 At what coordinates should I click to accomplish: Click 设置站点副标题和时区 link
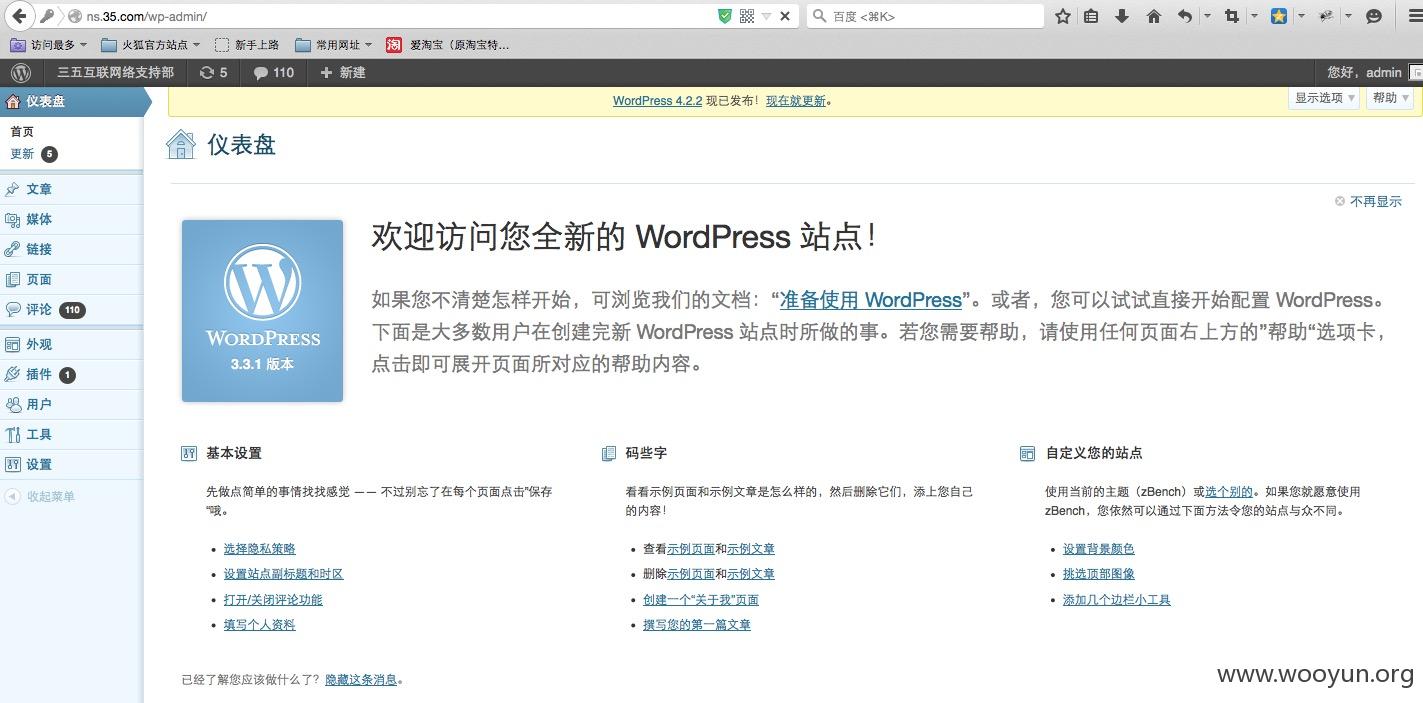[284, 574]
